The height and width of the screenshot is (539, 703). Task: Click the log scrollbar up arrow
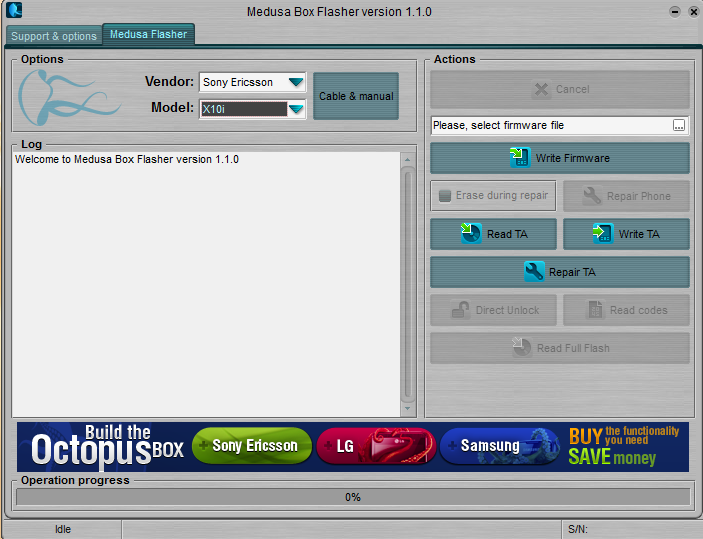[407, 160]
